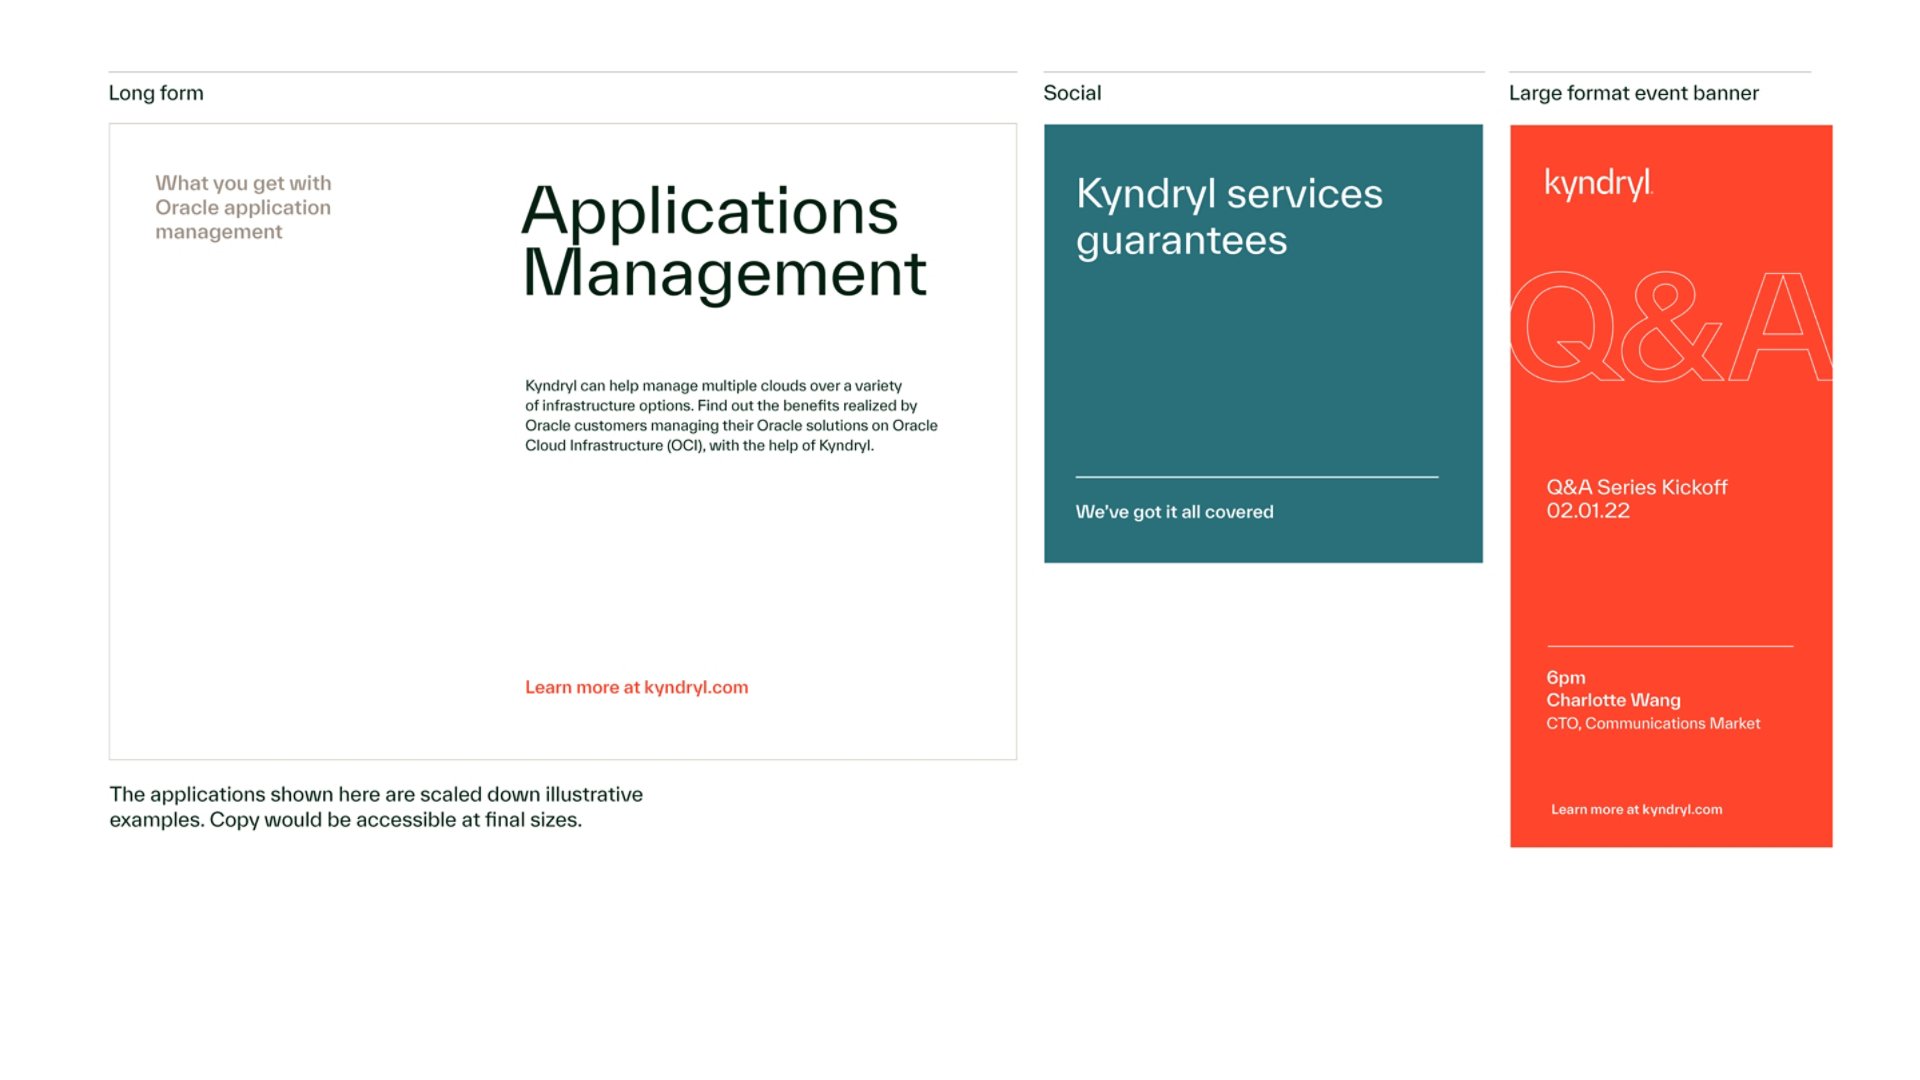Click the Learn more at kyndryl.com link on the orange banner
Image resolution: width=1920 pixels, height=1080 pixels.
click(x=1636, y=809)
